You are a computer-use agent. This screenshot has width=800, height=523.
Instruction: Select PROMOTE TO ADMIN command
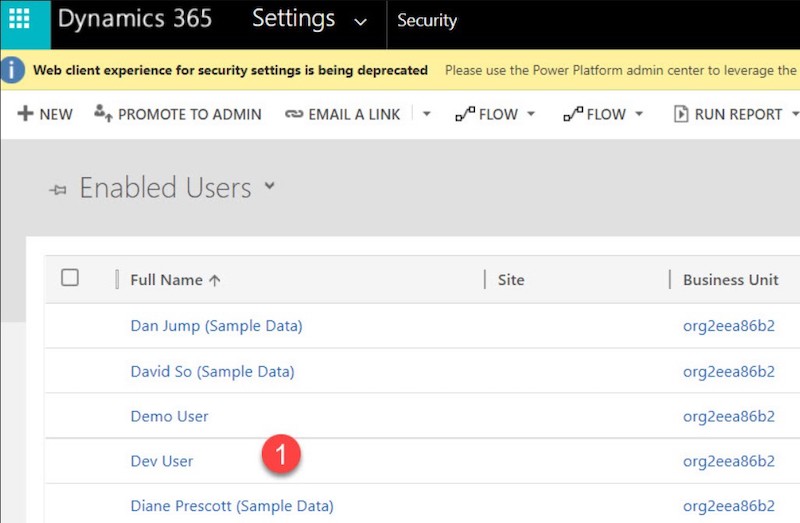pyautogui.click(x=189, y=114)
